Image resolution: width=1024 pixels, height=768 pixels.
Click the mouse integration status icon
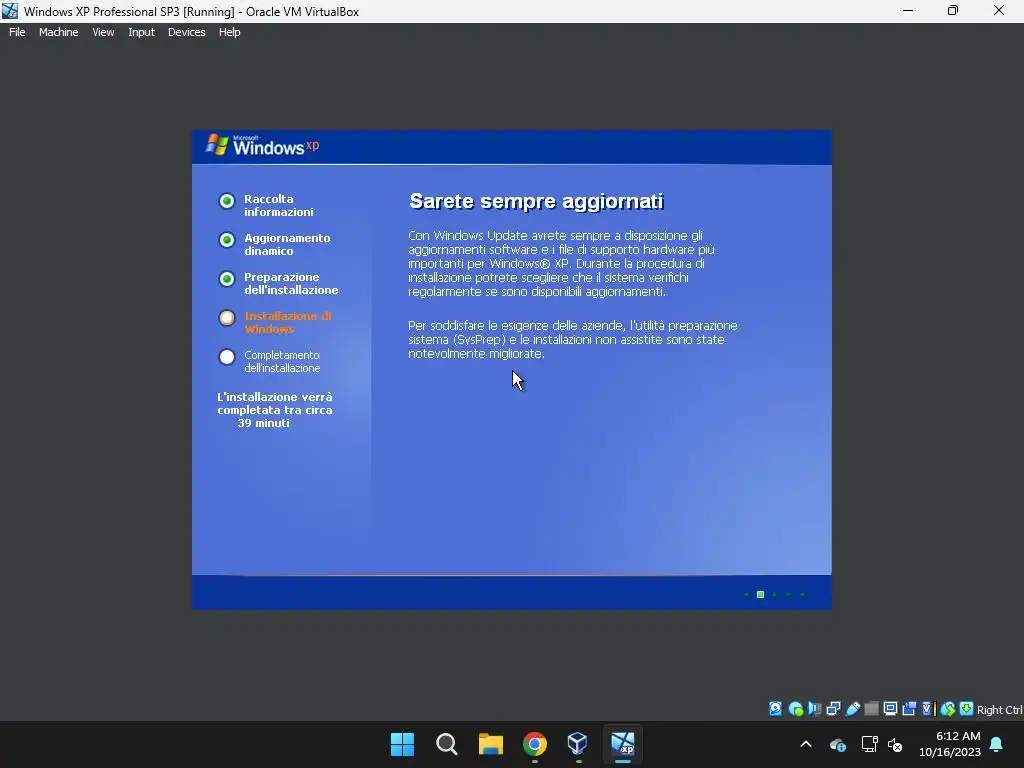coord(948,709)
